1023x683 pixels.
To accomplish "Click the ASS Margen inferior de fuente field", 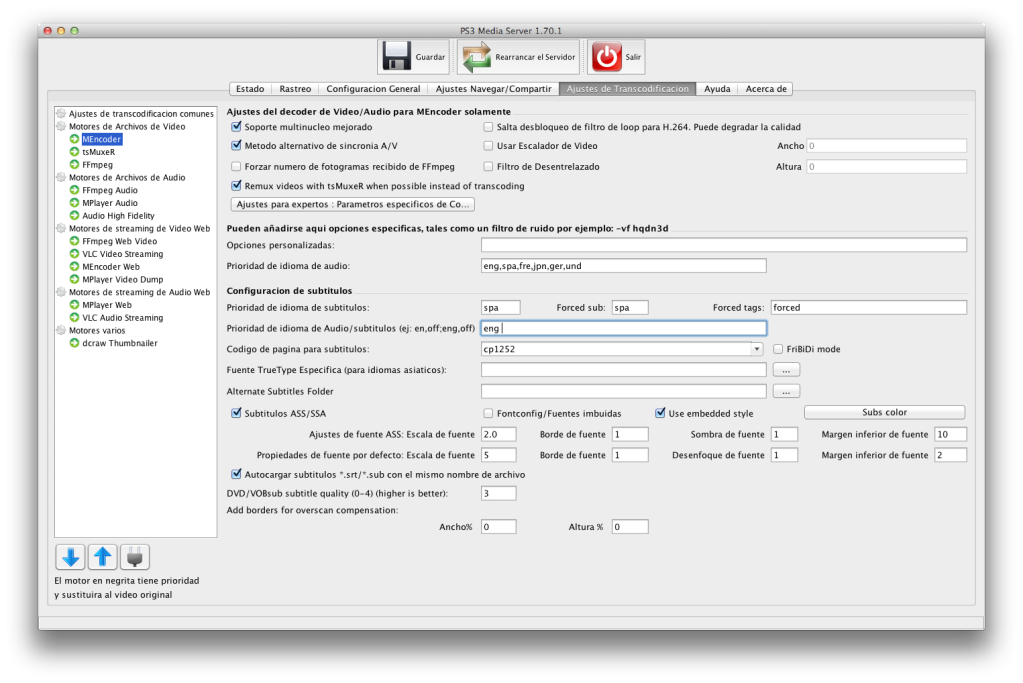I will (x=950, y=434).
